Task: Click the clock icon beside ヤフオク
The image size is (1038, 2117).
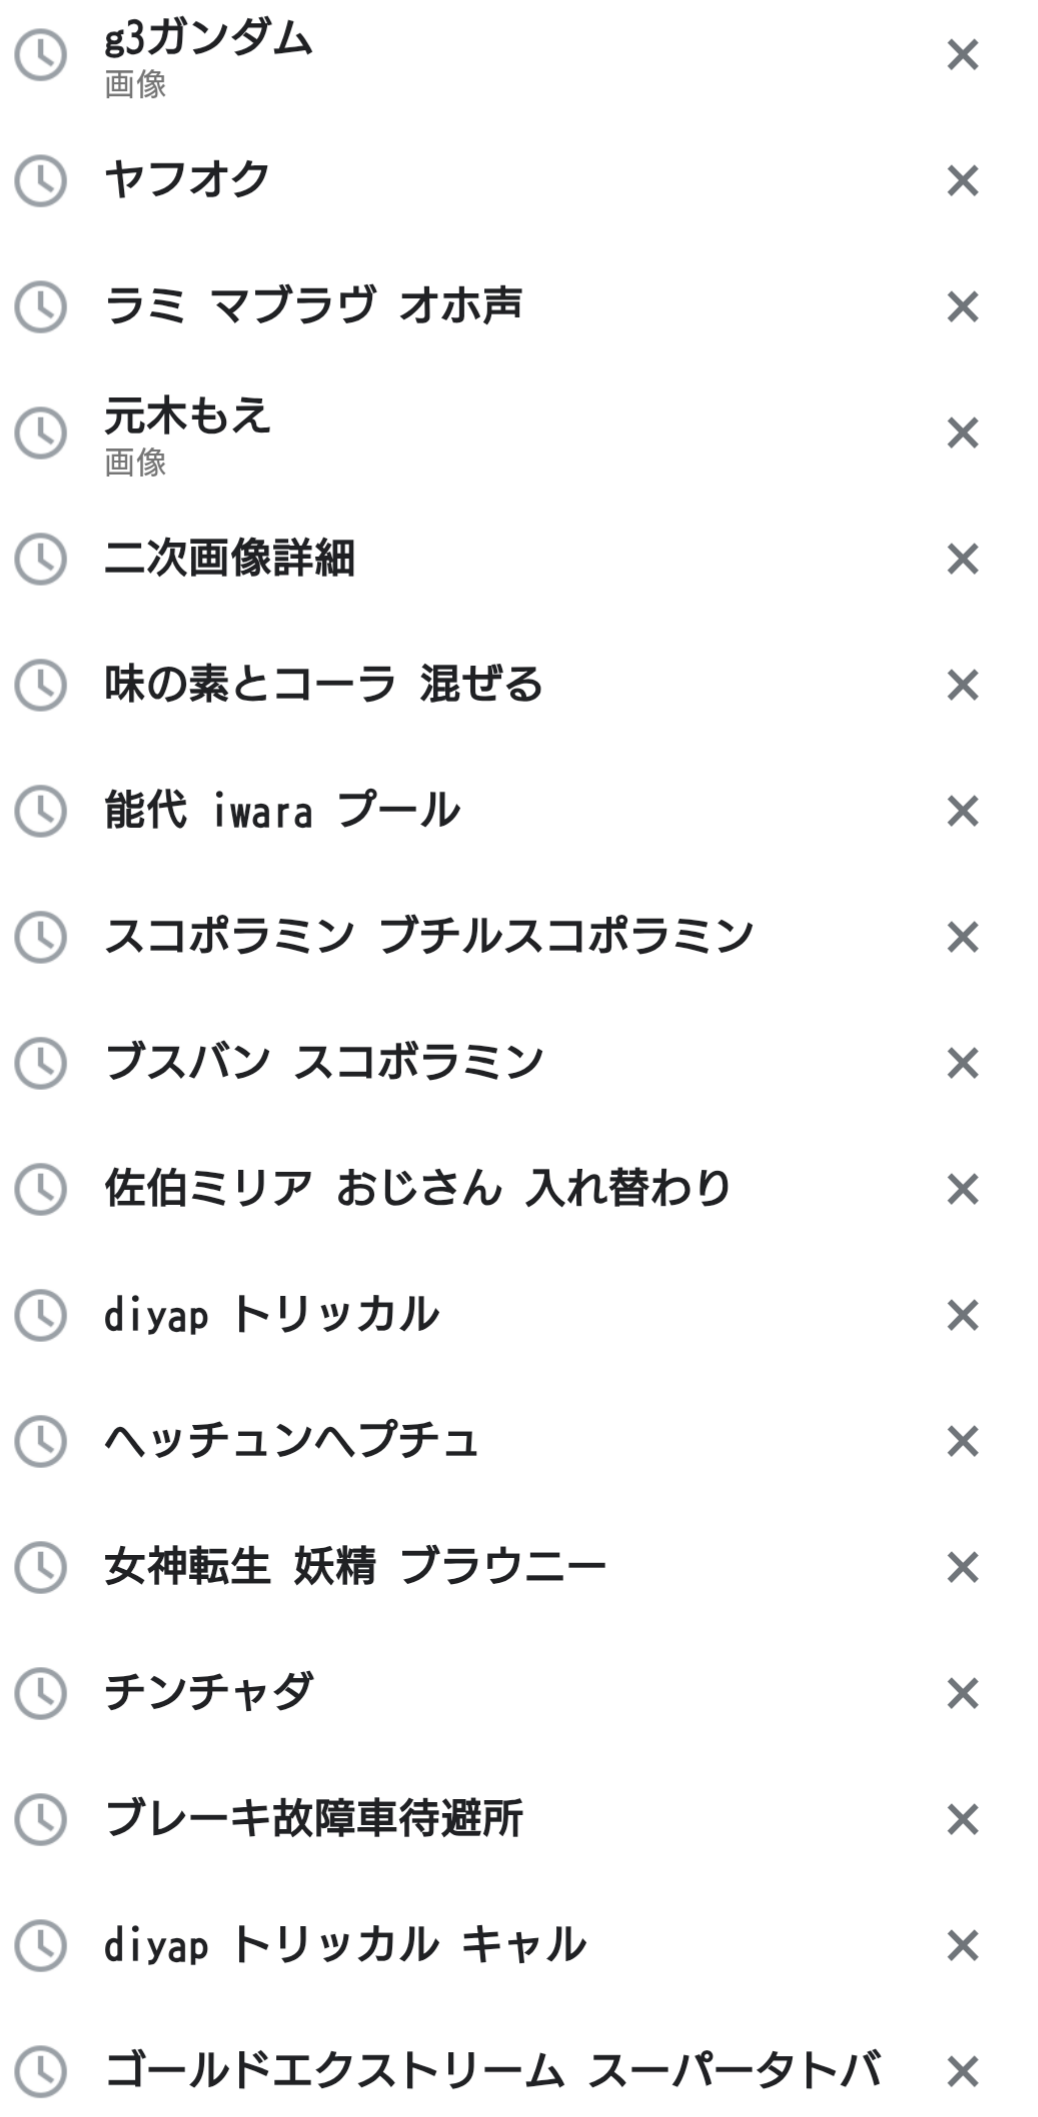Action: [x=40, y=181]
